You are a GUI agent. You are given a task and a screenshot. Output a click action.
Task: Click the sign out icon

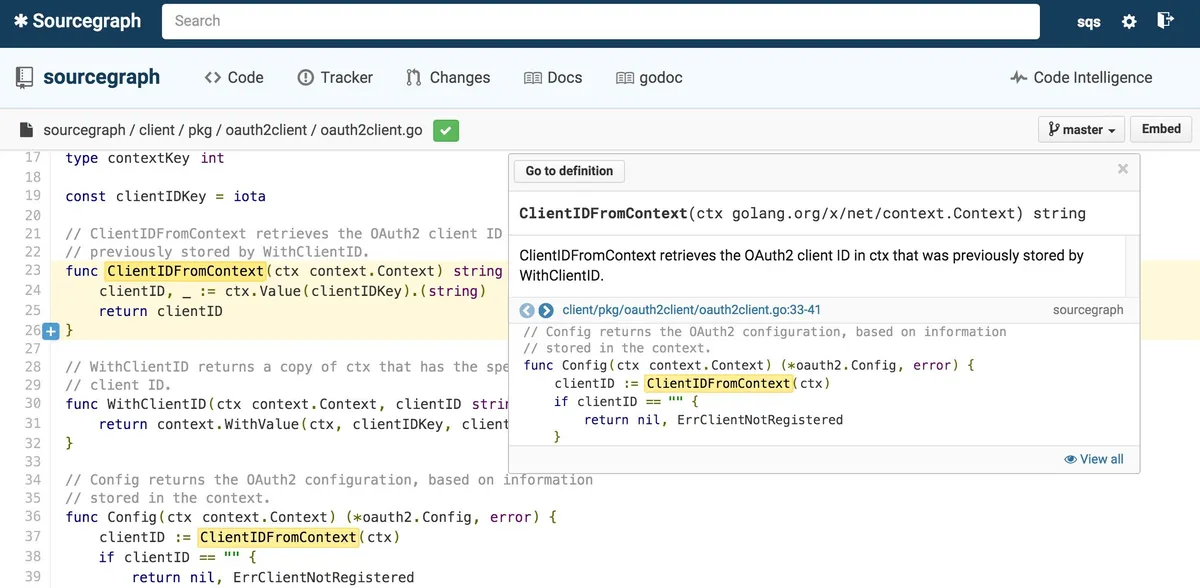1165,20
